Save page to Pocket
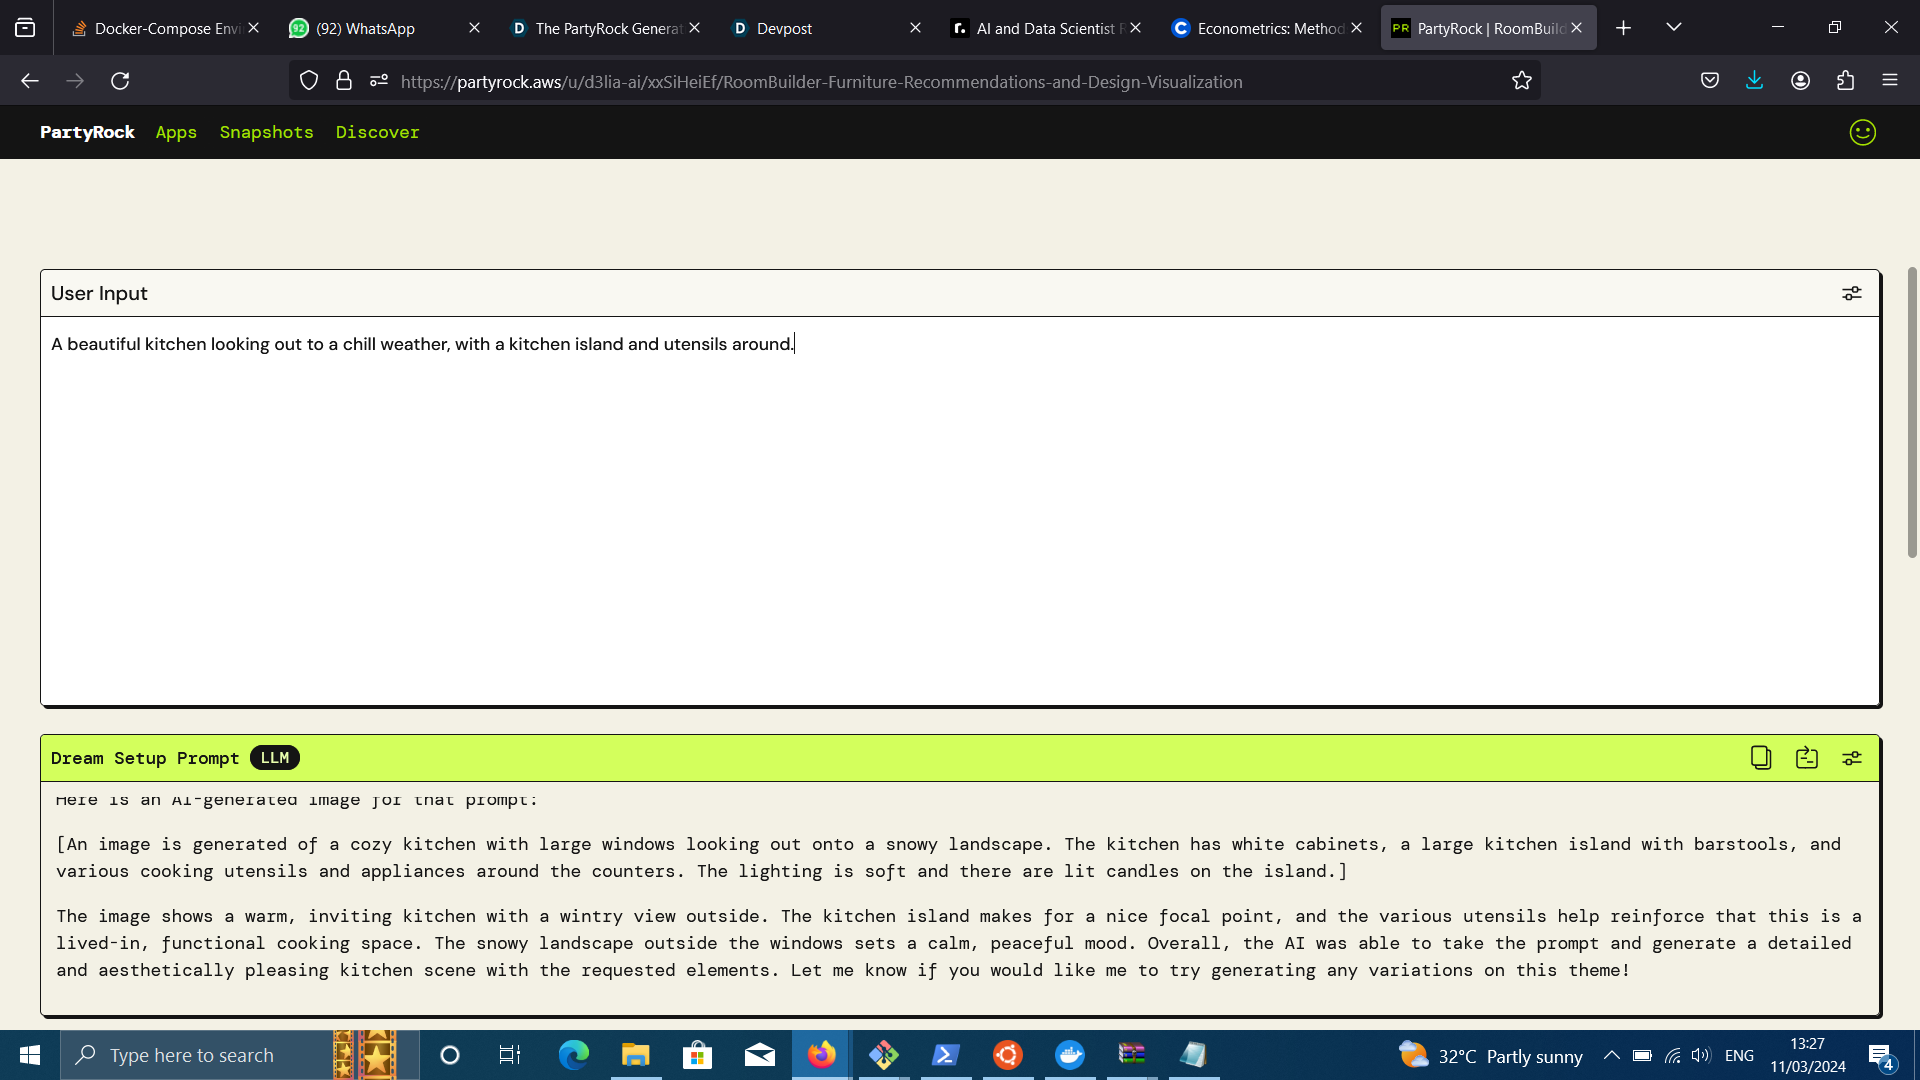 (1709, 81)
